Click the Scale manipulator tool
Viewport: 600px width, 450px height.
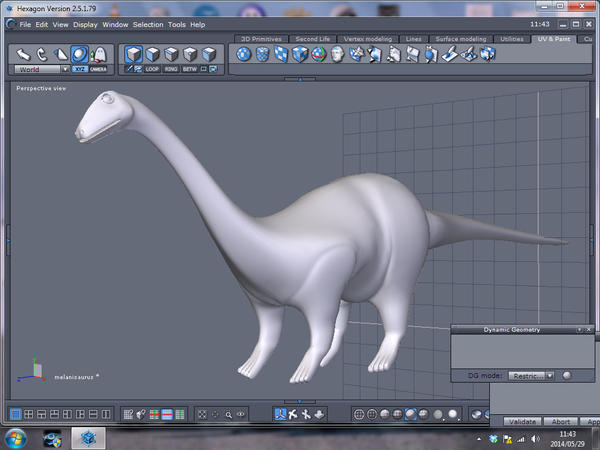click(x=60, y=54)
